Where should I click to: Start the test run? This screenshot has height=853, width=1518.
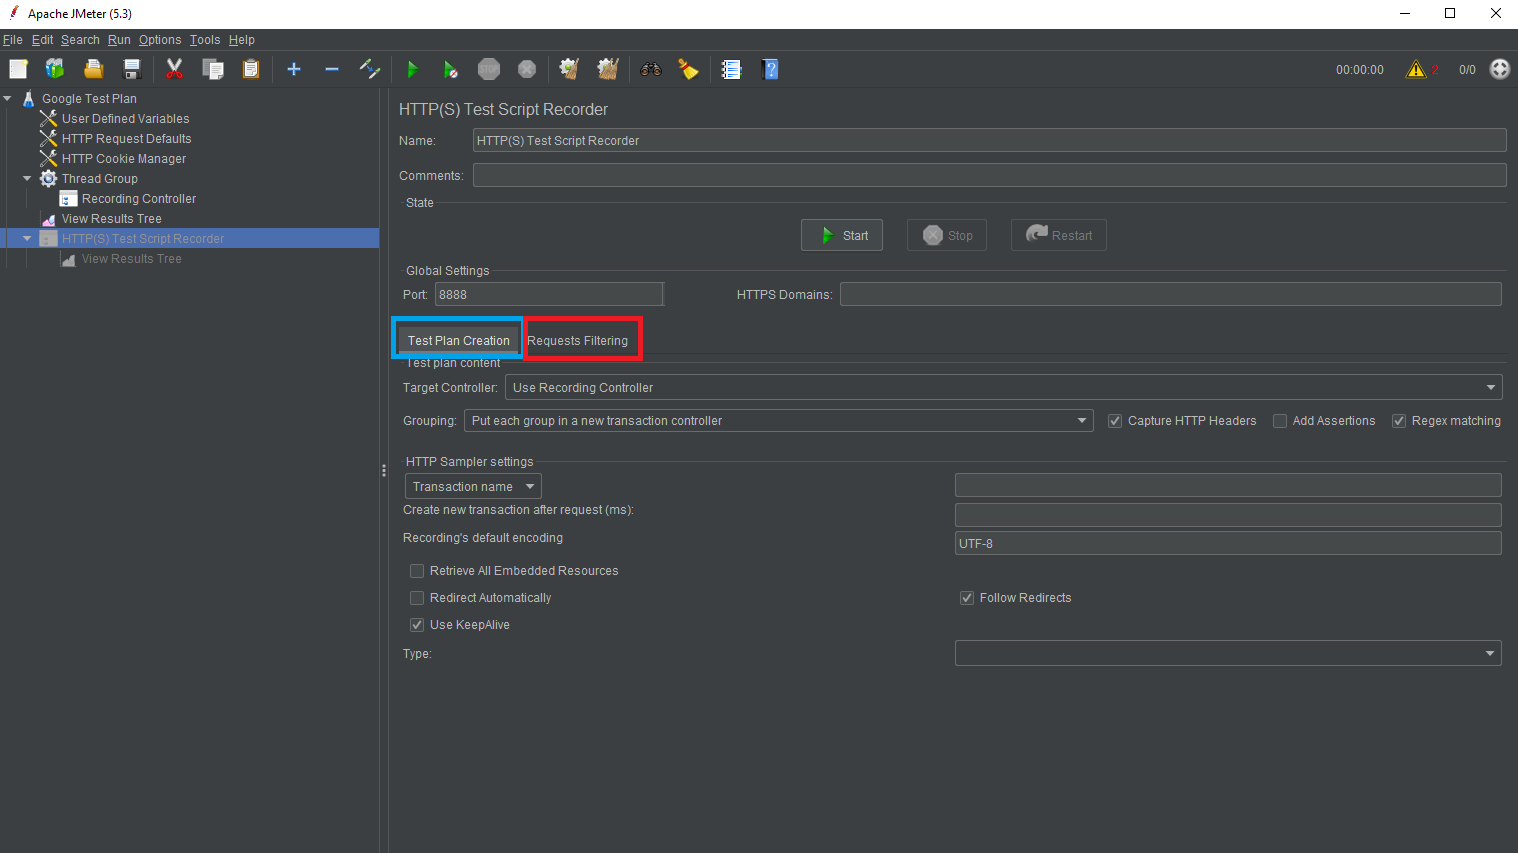tap(412, 69)
